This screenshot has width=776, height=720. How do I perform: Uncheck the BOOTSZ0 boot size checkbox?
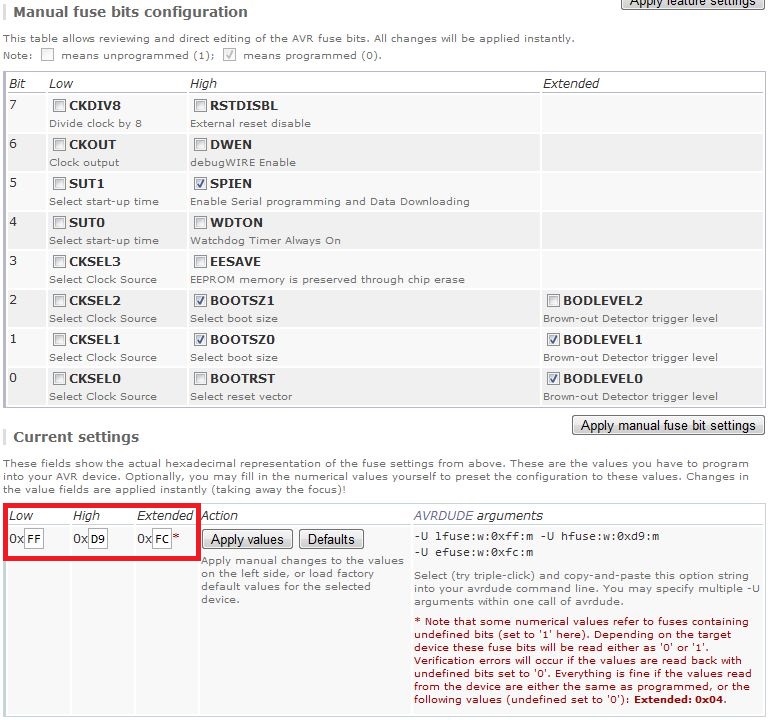click(x=200, y=339)
